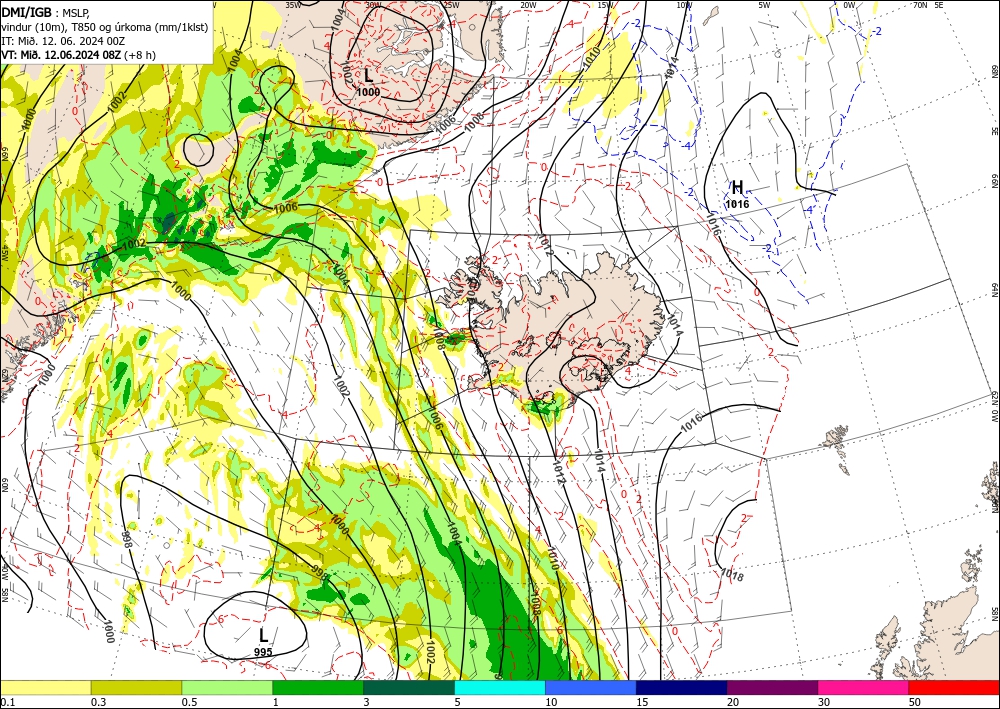Select the cyan 5 mm legend swatch

coord(500,687)
